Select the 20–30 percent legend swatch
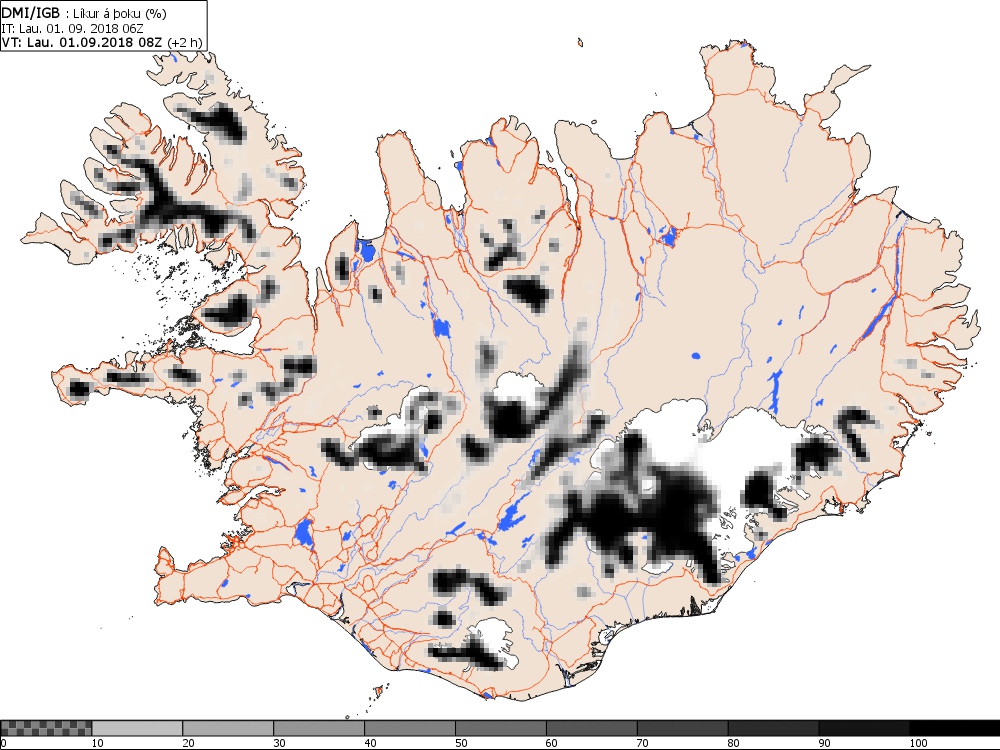Viewport: 1000px width, 750px height. pos(228,728)
